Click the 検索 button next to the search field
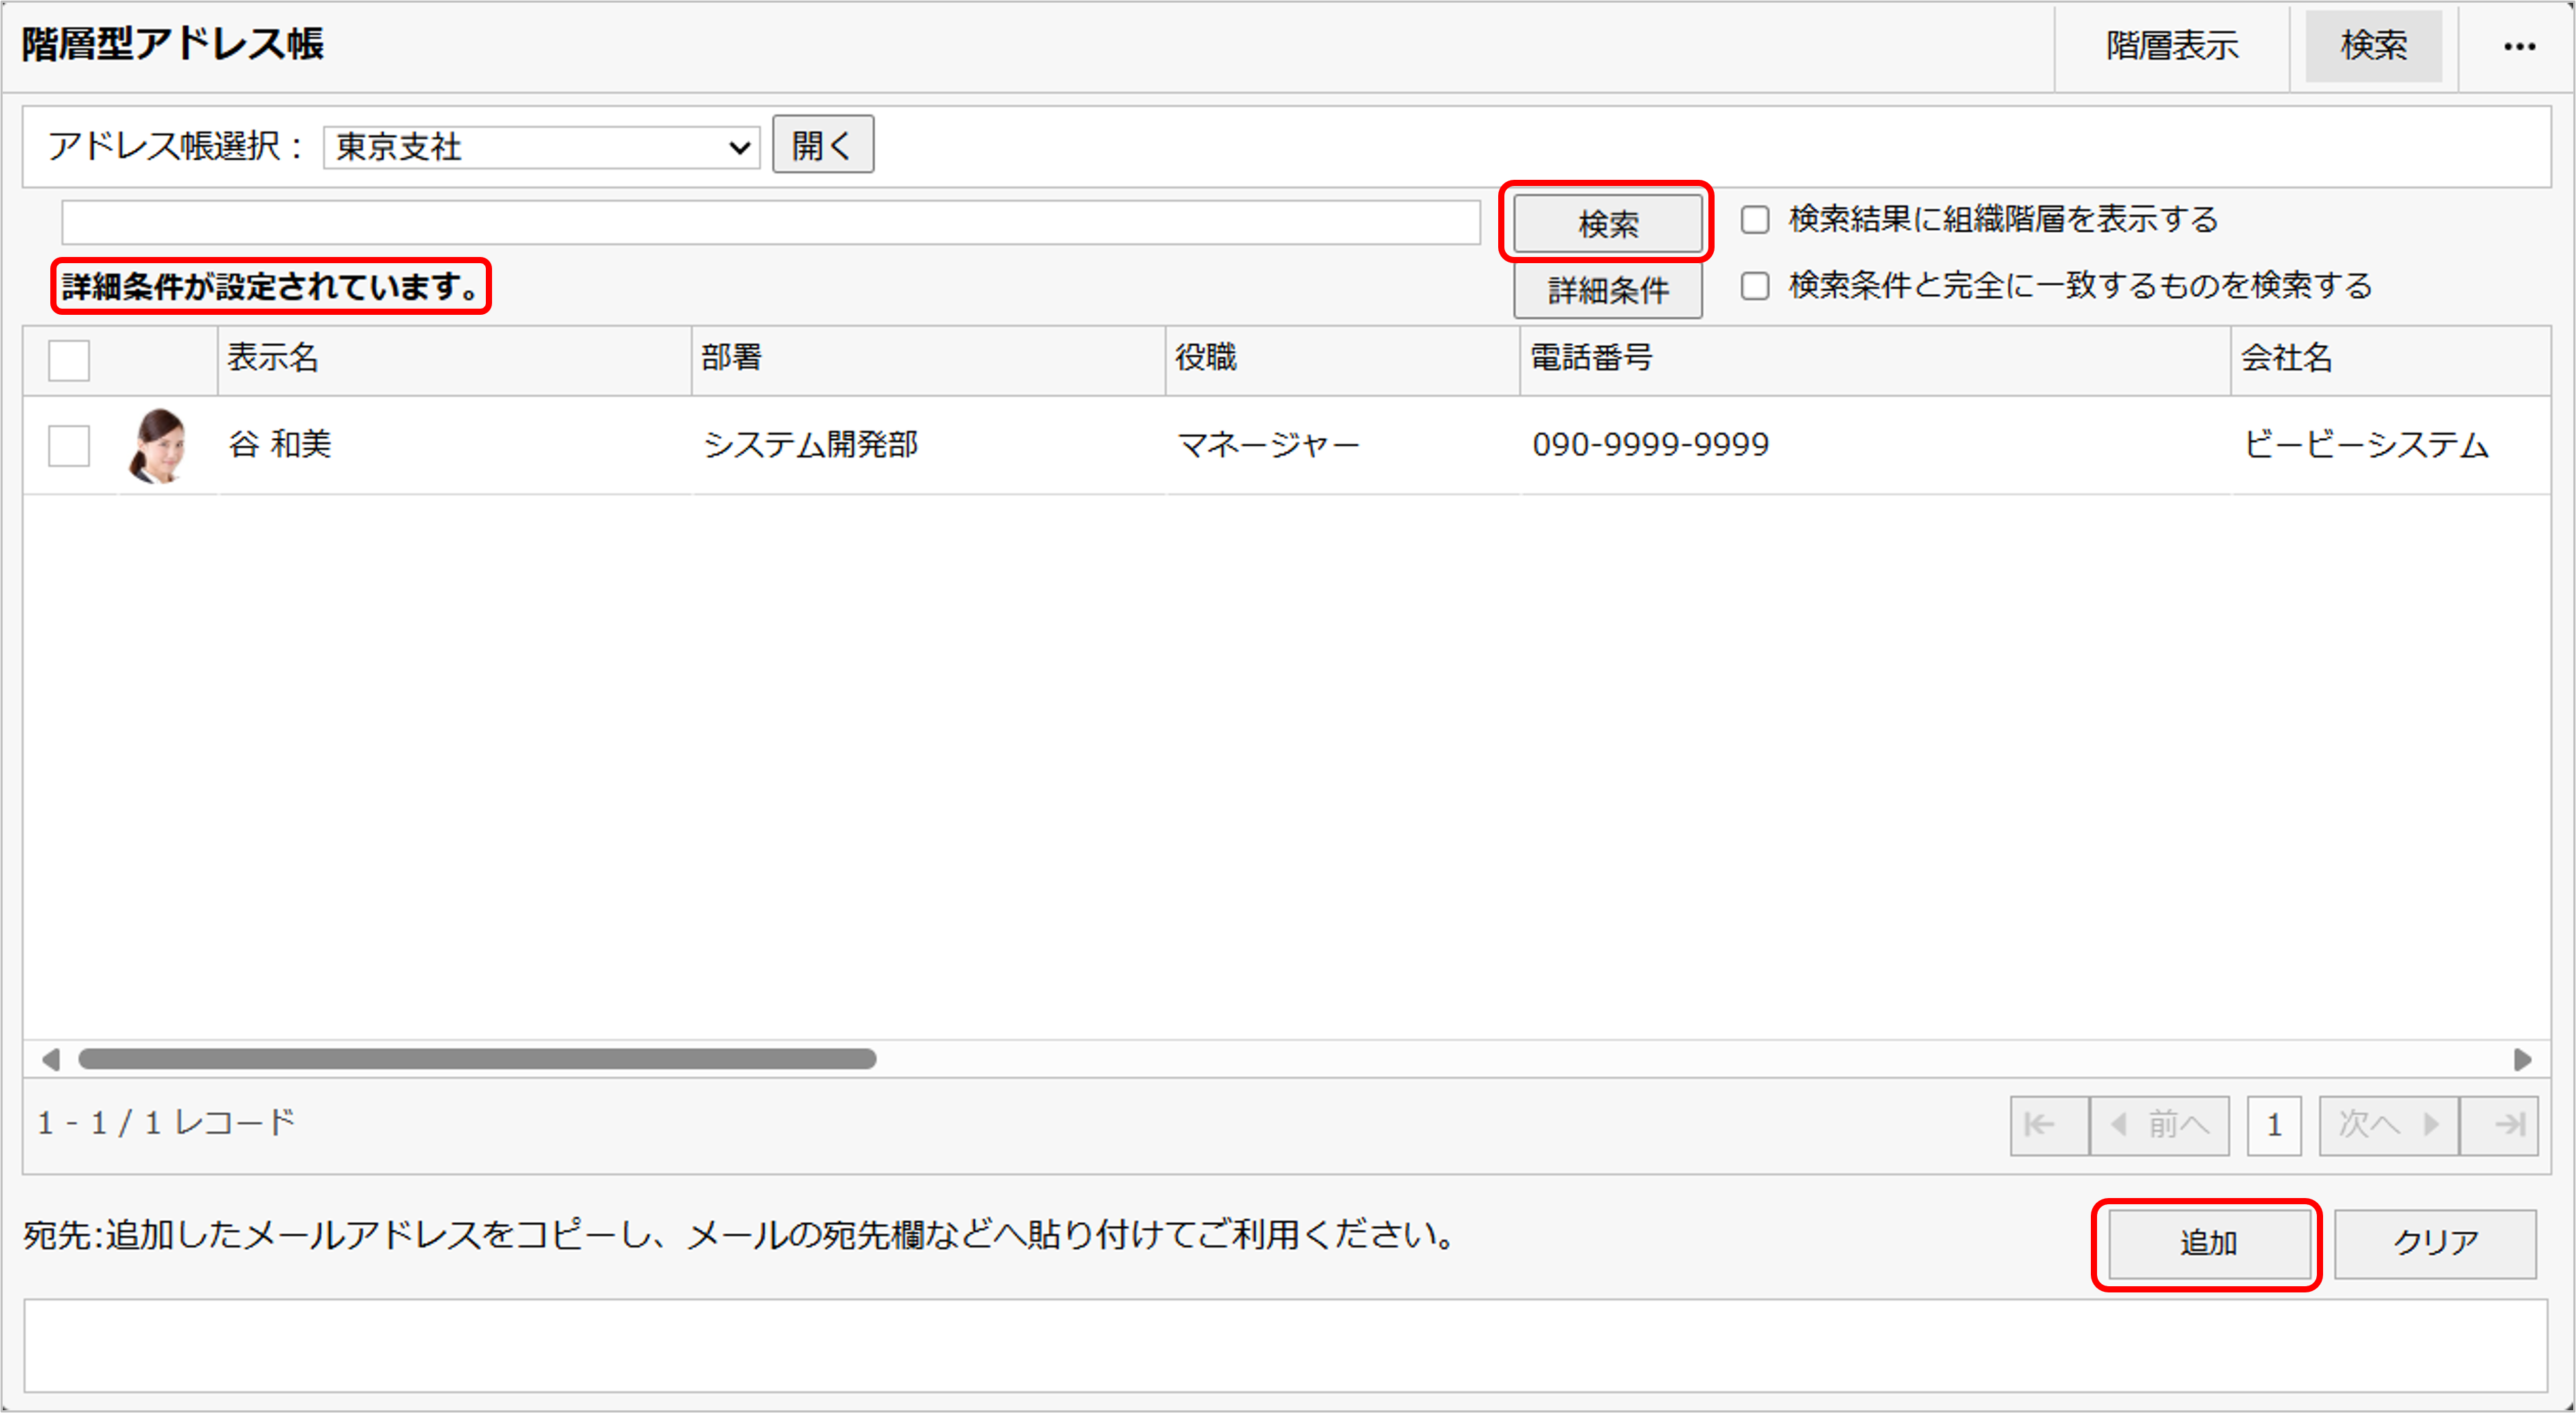Image resolution: width=2576 pixels, height=1413 pixels. (x=1607, y=223)
